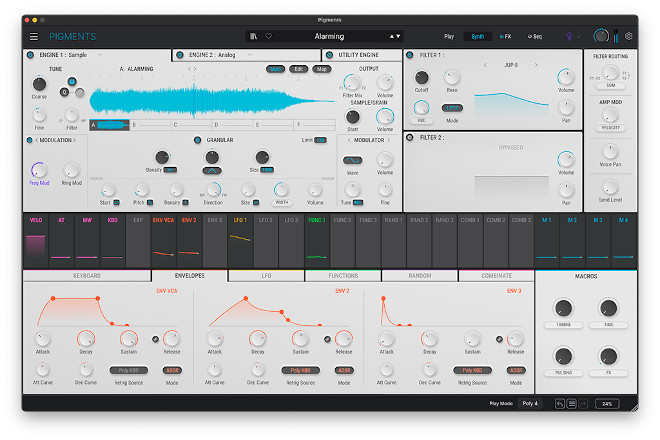
Task: Click the purple lightbulb sound design tips icon
Action: (569, 37)
